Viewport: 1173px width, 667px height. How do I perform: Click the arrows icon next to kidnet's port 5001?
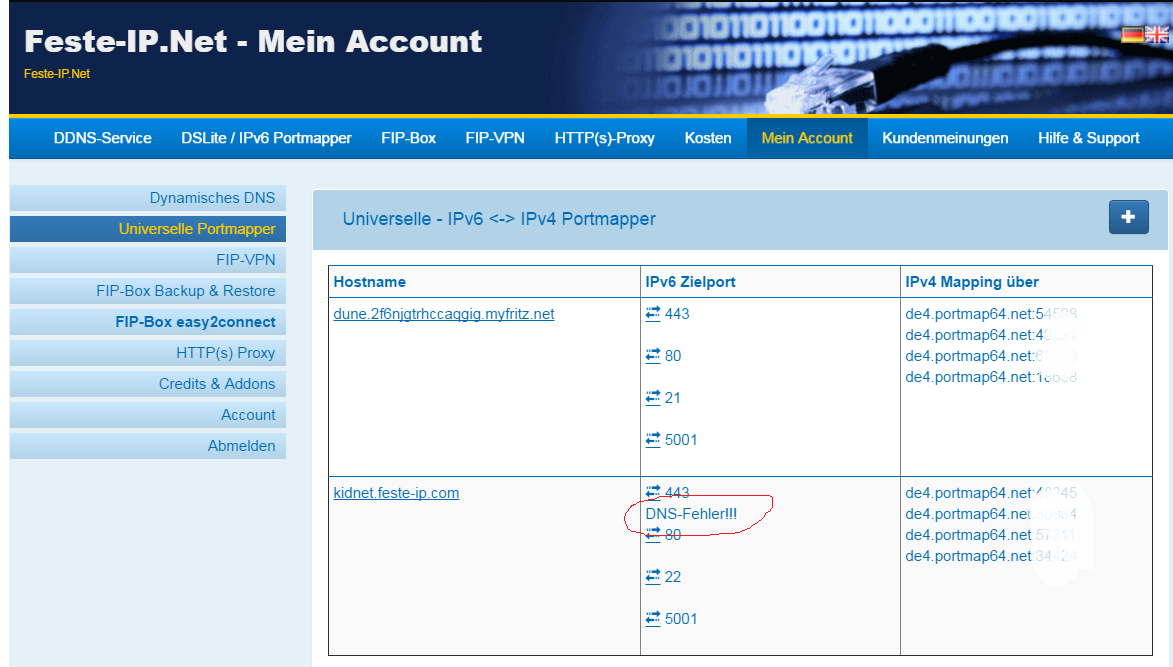coord(654,618)
